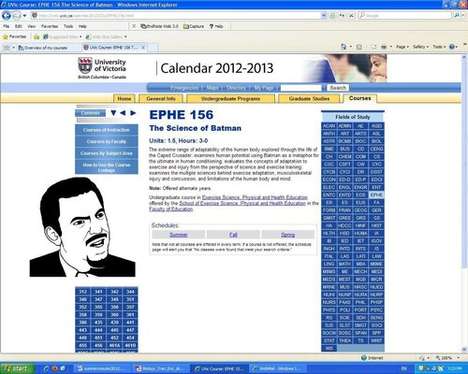468x374 pixels.
Task: Open the Spring schedule link
Action: [x=288, y=235]
